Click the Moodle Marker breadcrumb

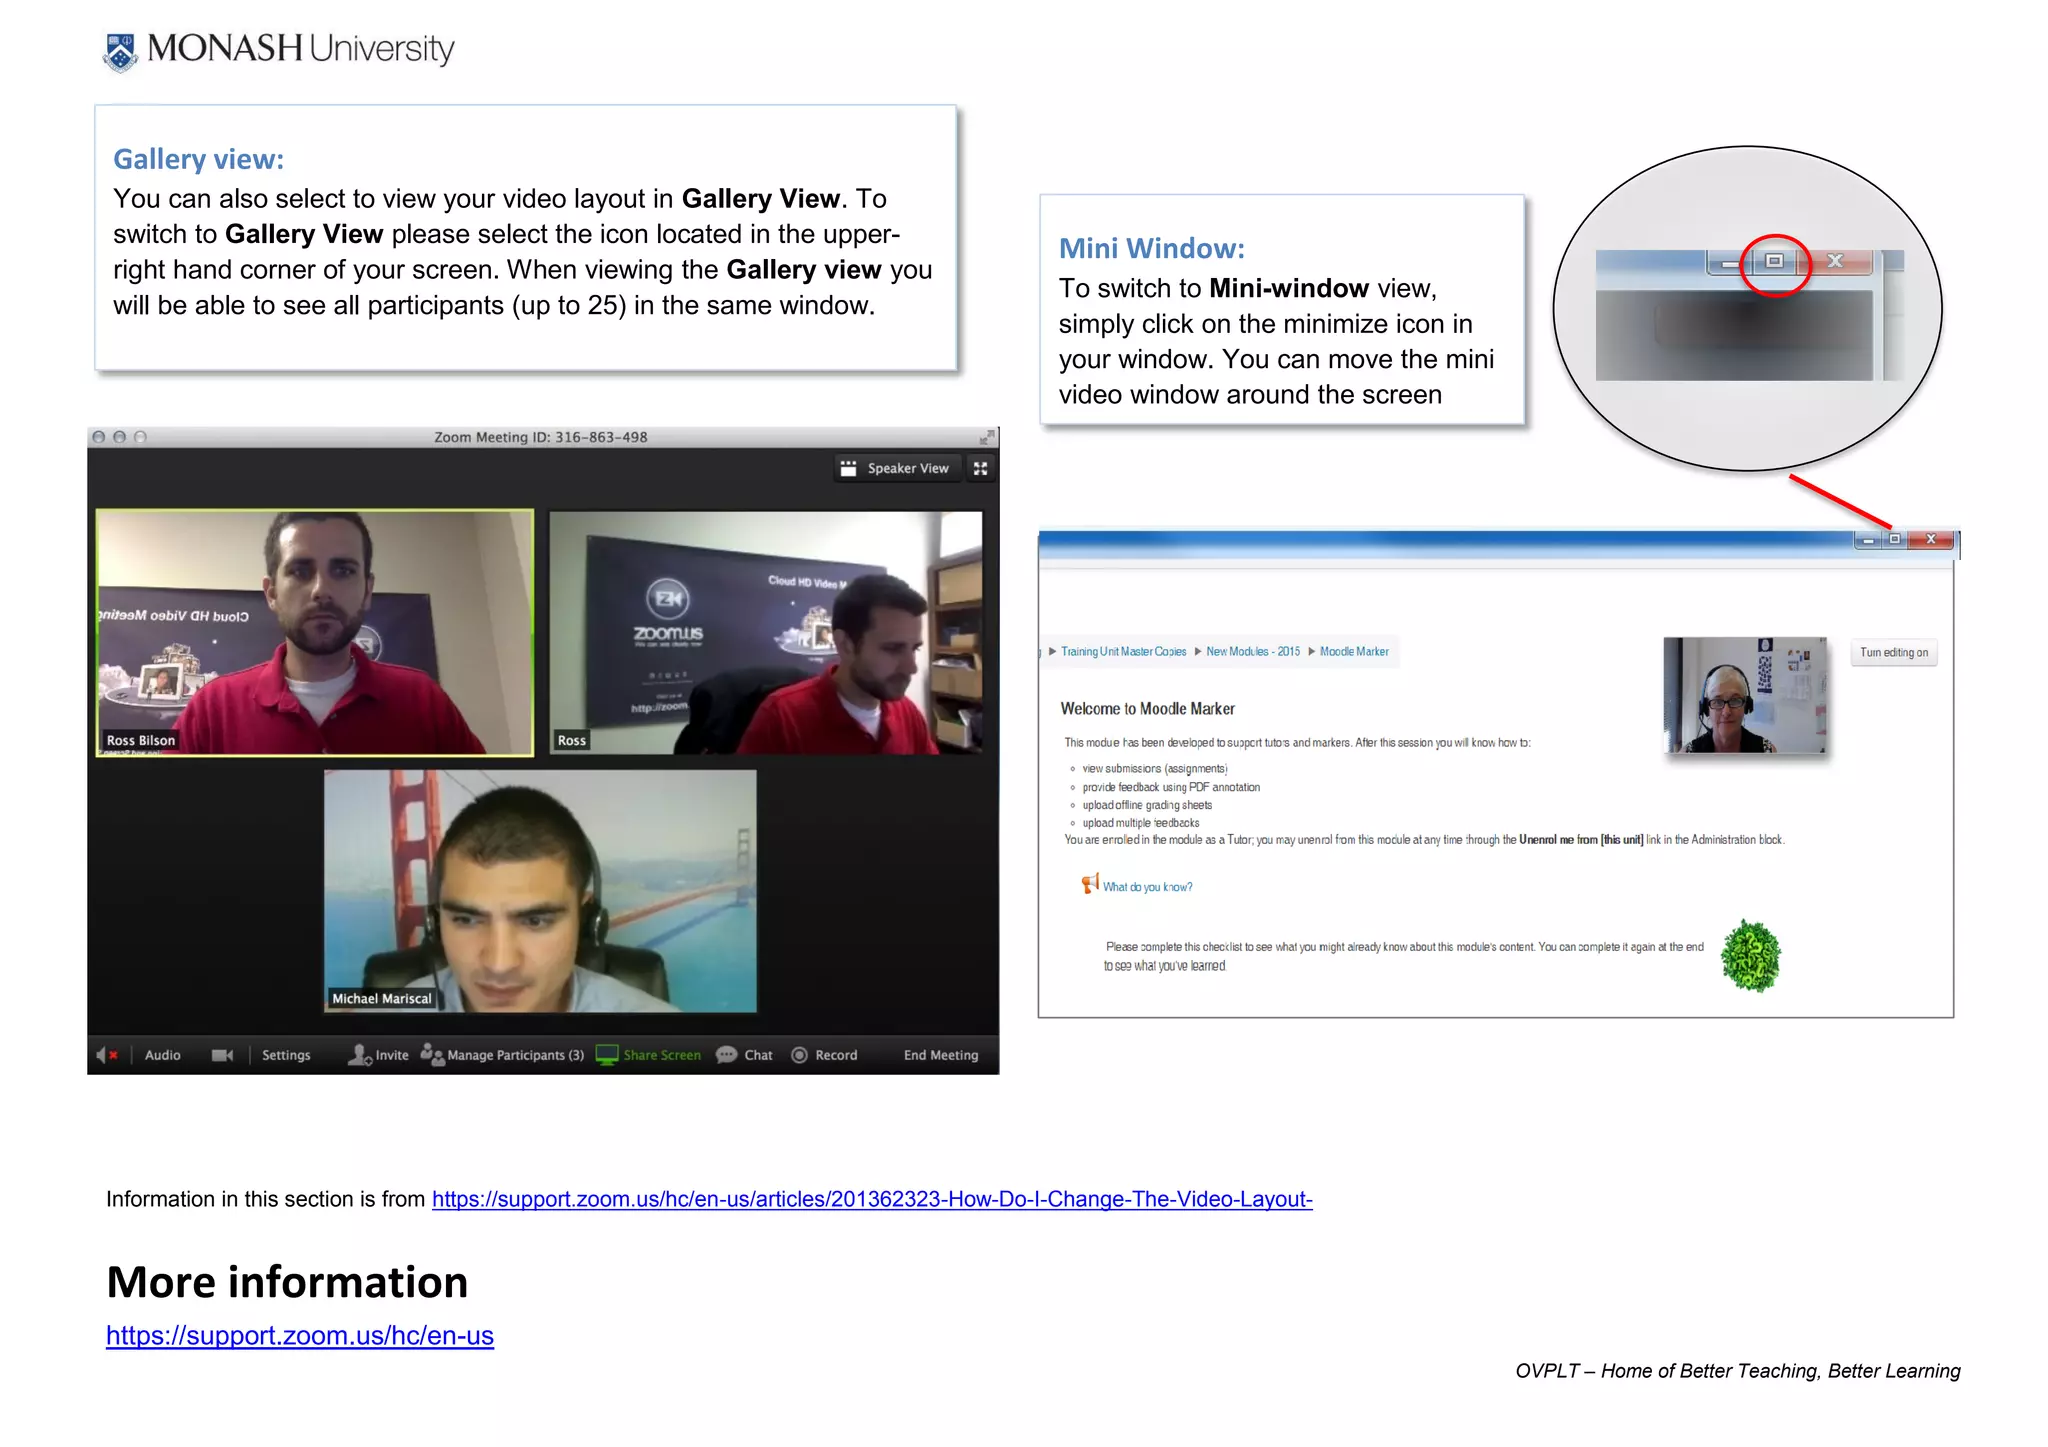click(1354, 652)
